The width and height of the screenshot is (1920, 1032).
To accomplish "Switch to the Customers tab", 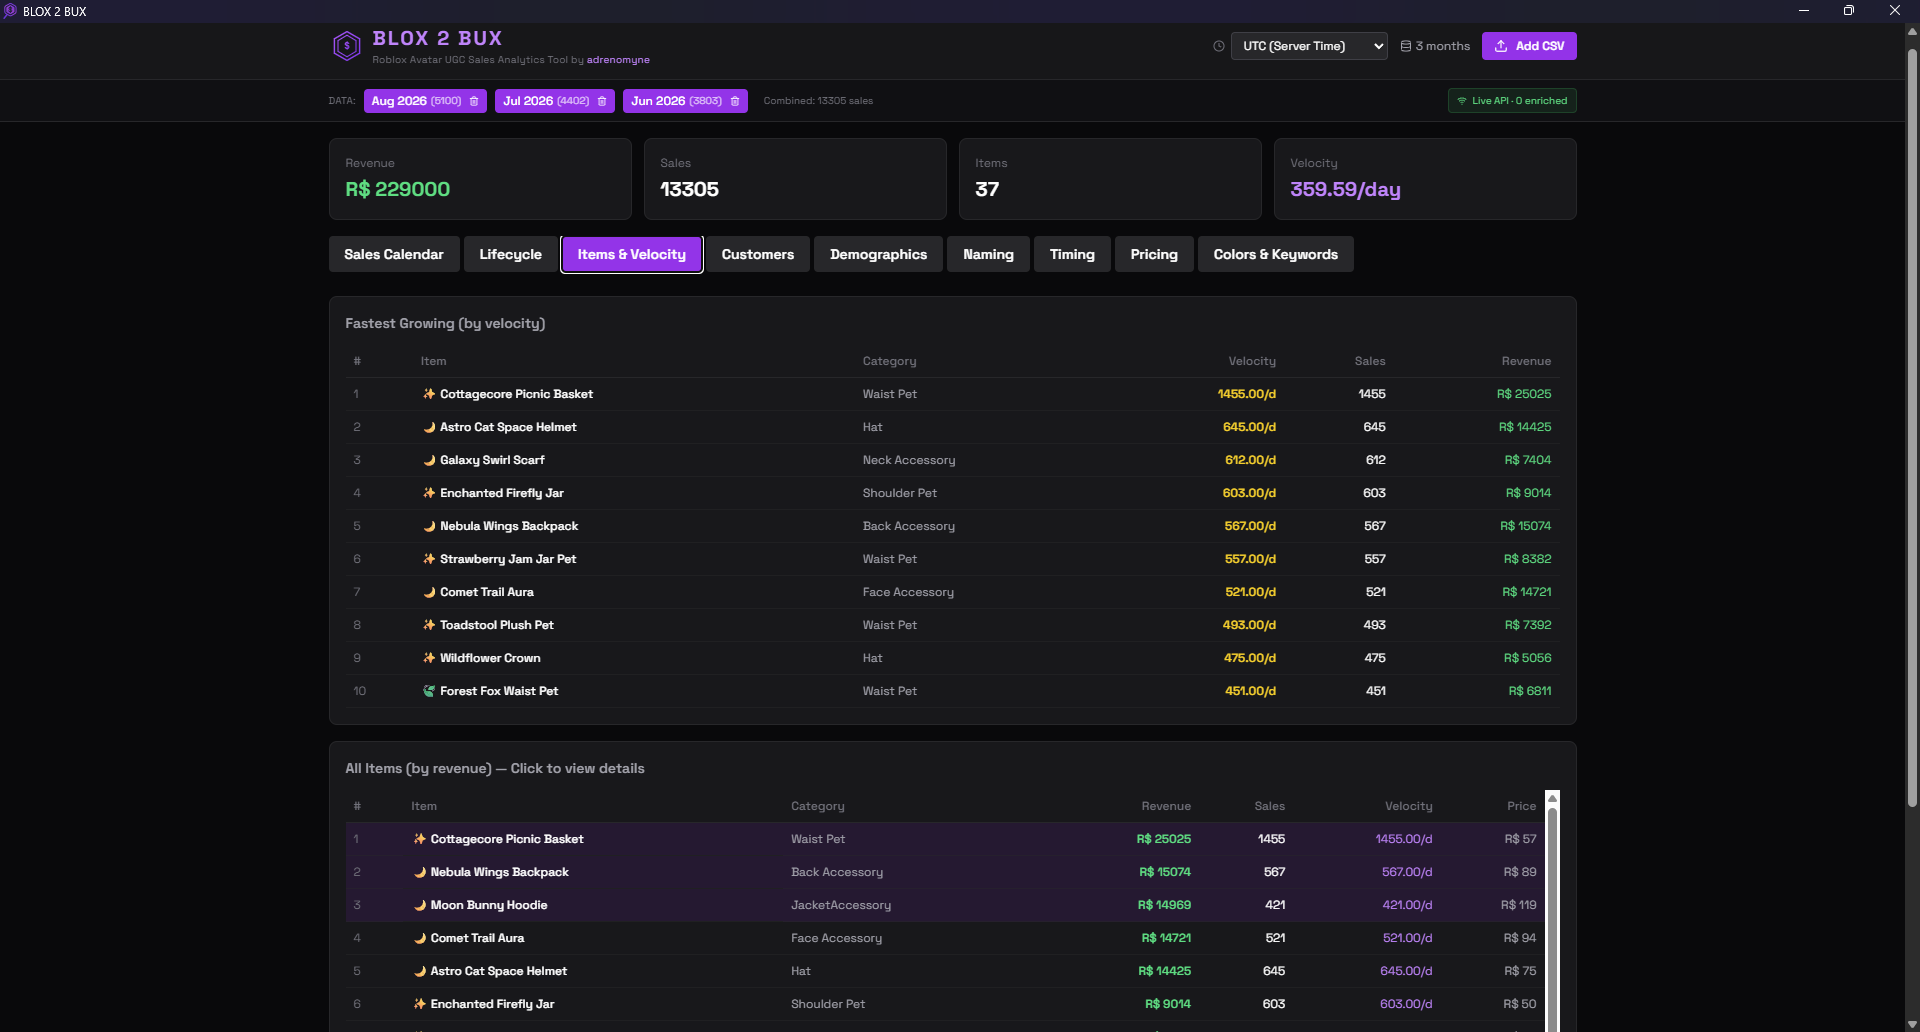I will (x=758, y=254).
